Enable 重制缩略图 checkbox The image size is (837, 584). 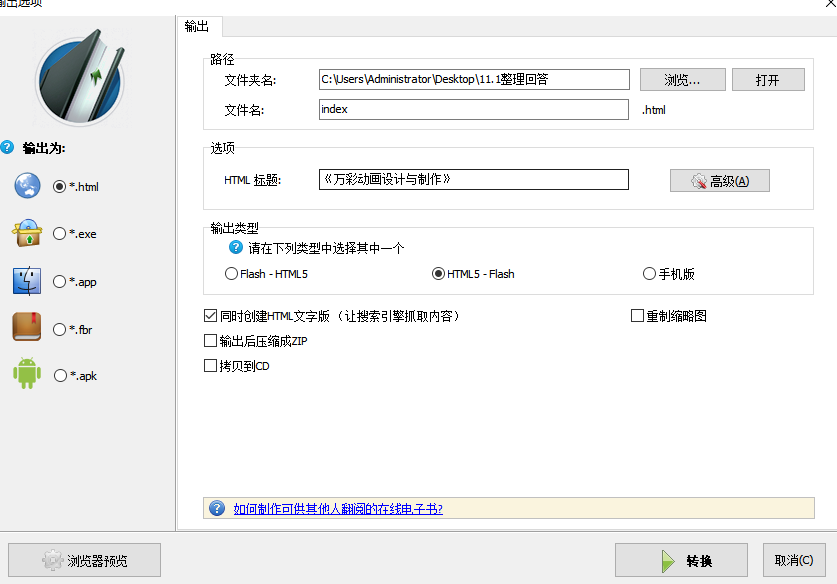[x=637, y=316]
